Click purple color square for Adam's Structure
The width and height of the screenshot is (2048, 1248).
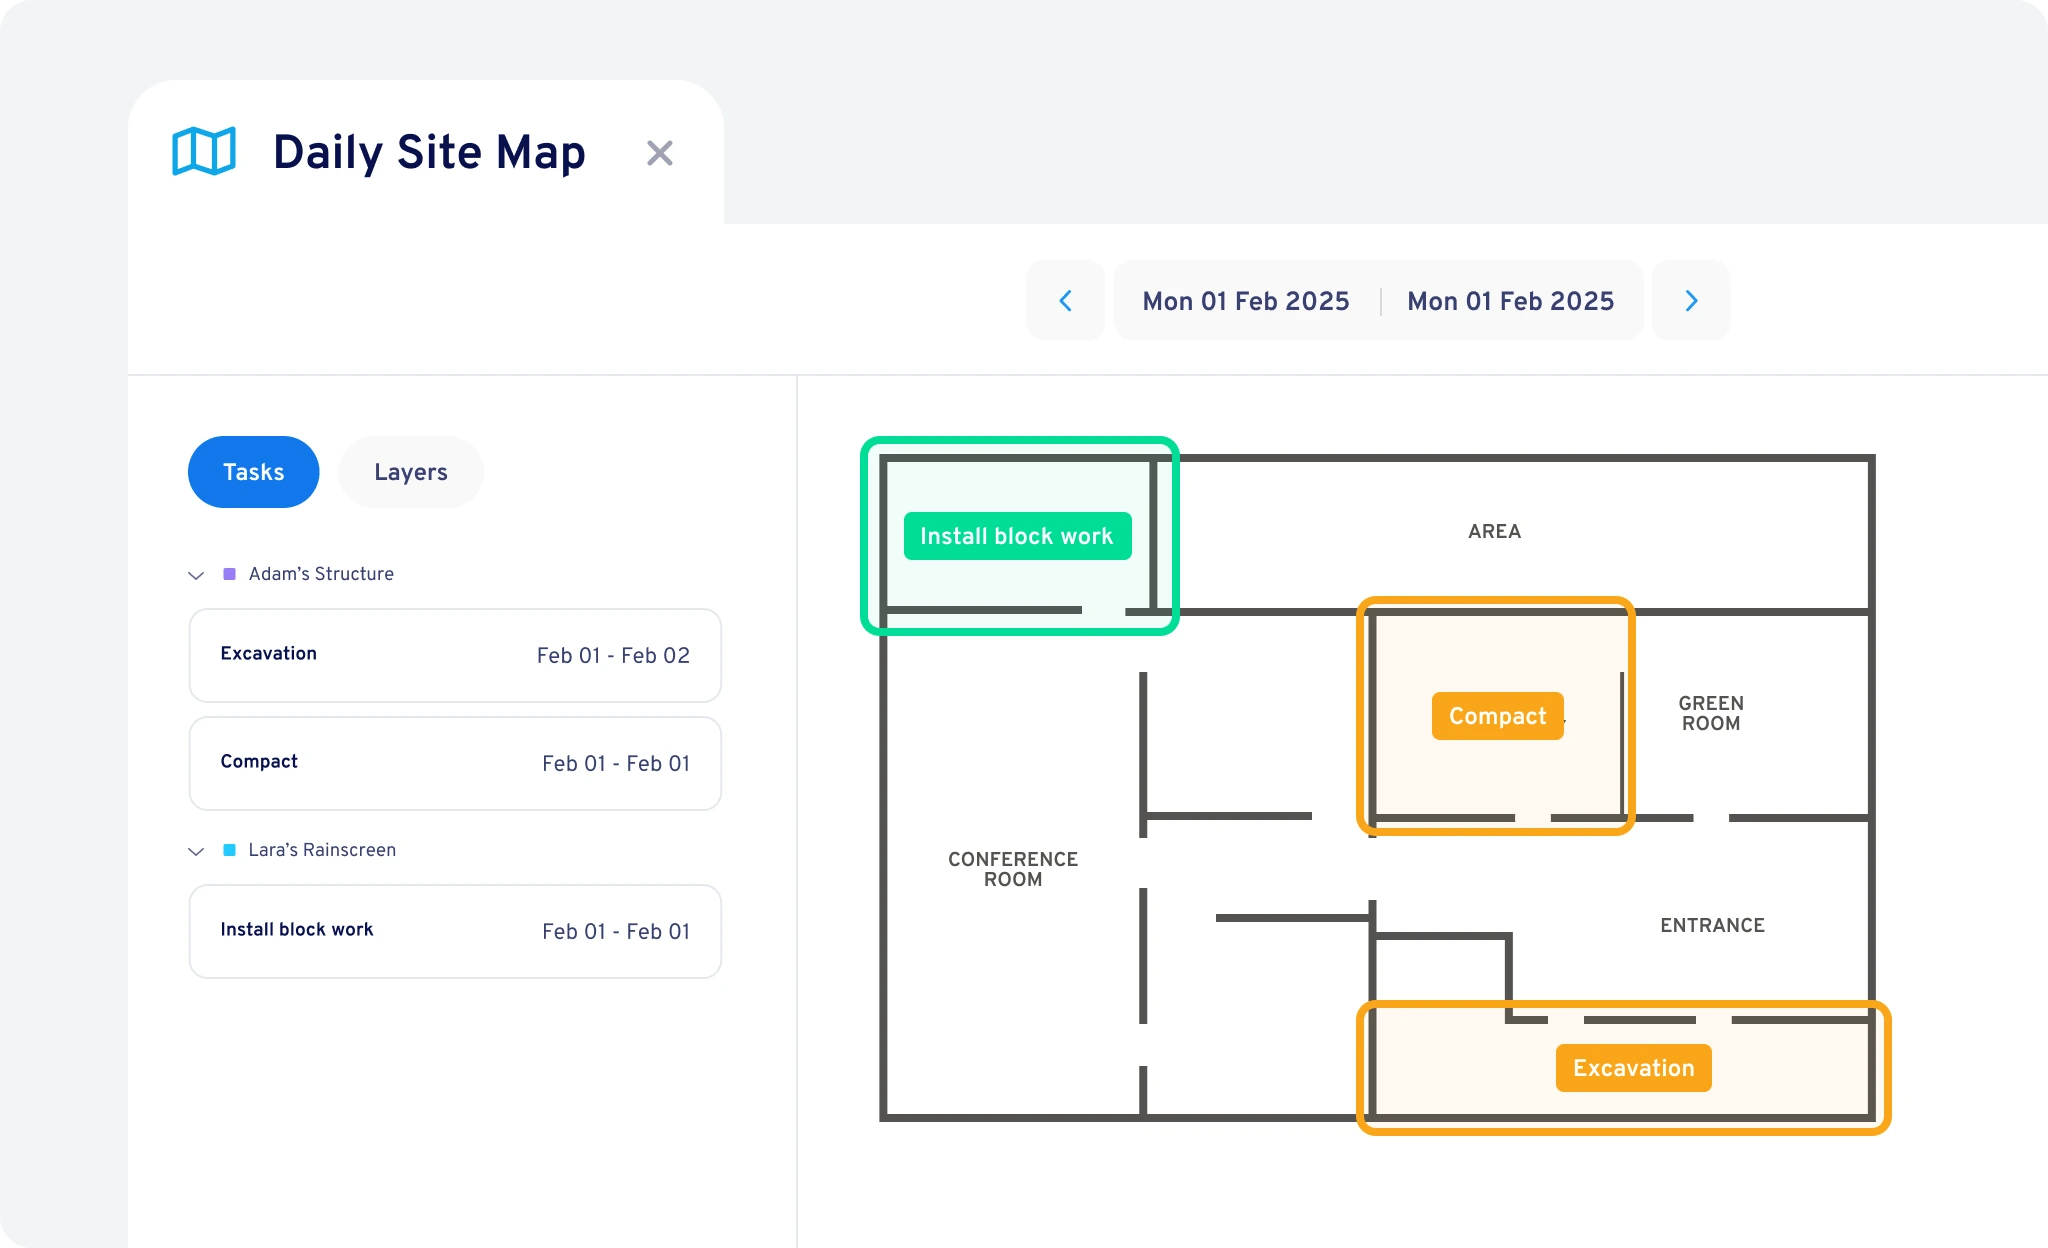pos(229,574)
